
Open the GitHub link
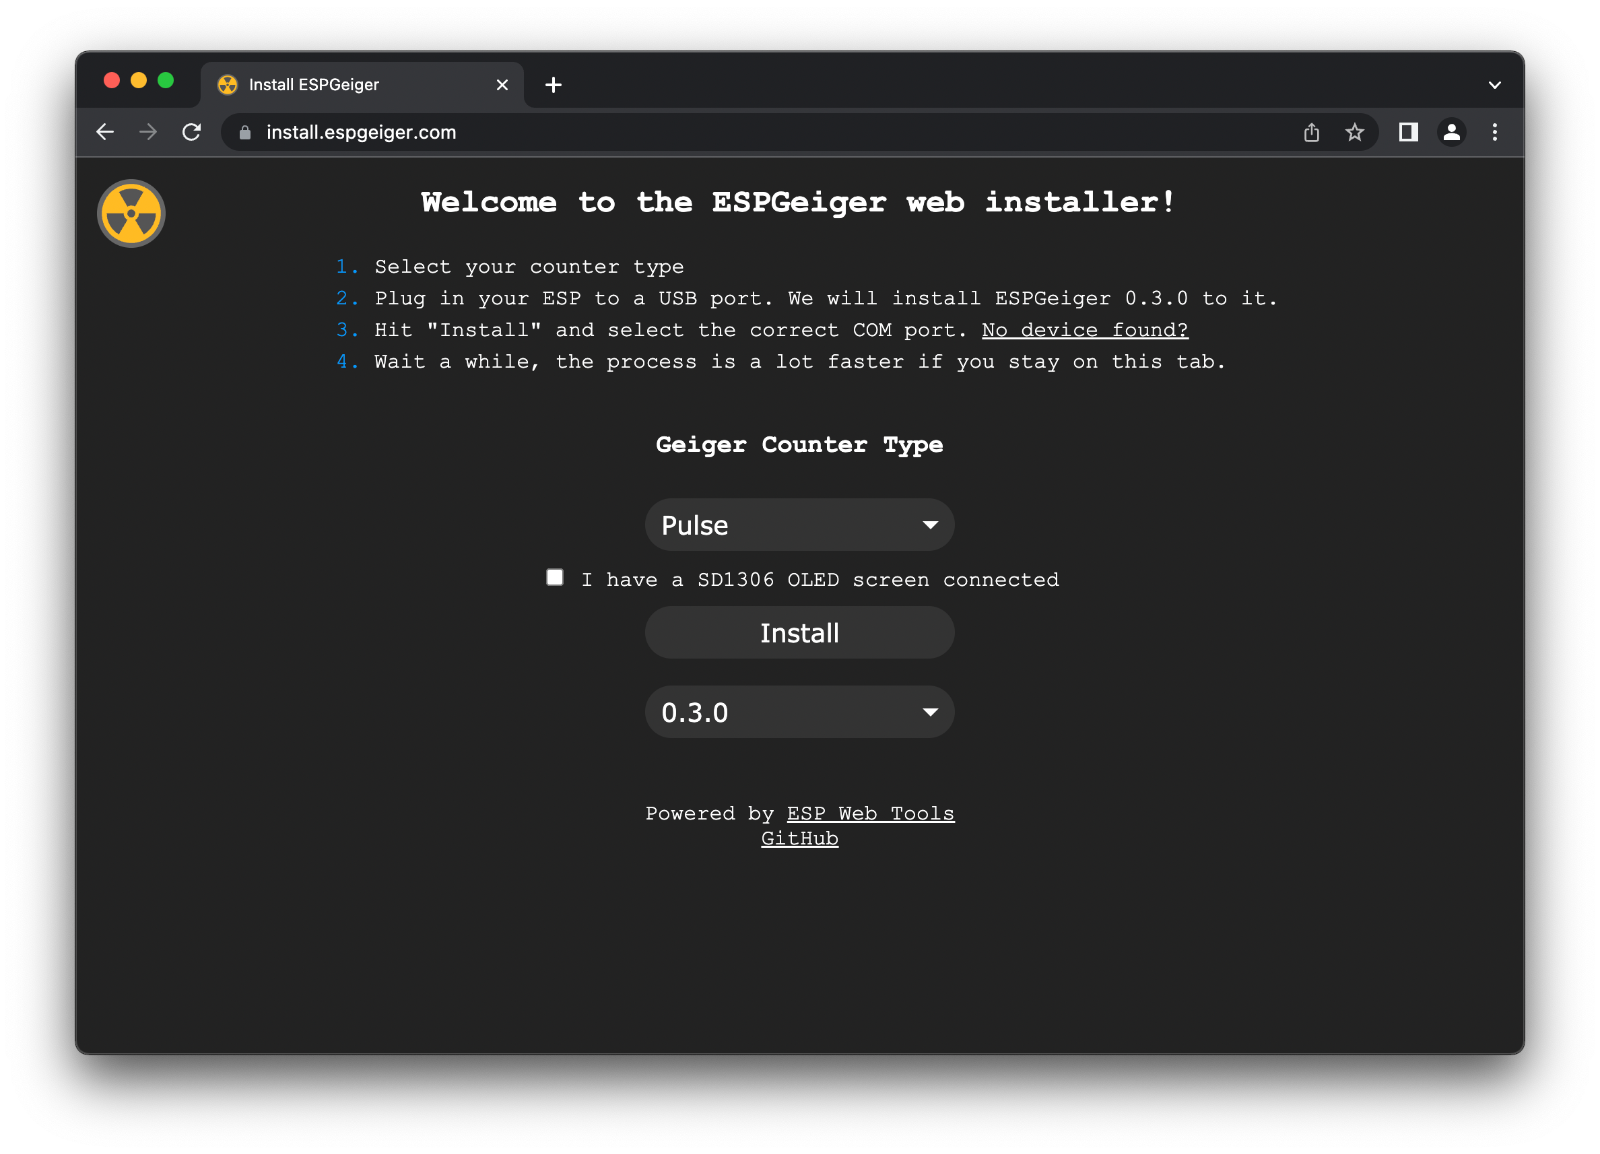click(x=800, y=838)
